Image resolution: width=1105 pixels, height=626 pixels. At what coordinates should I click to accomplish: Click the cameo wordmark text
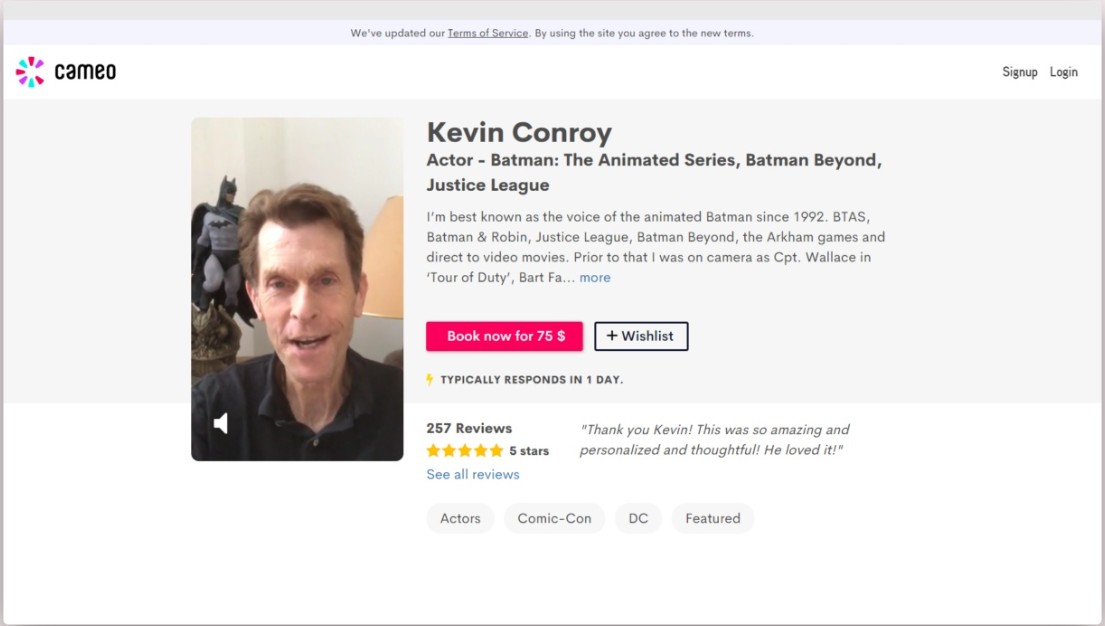tap(85, 72)
